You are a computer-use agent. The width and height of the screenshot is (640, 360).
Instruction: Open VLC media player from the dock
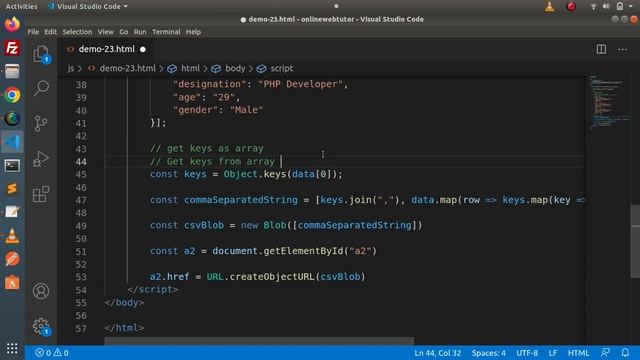pyautogui.click(x=12, y=236)
